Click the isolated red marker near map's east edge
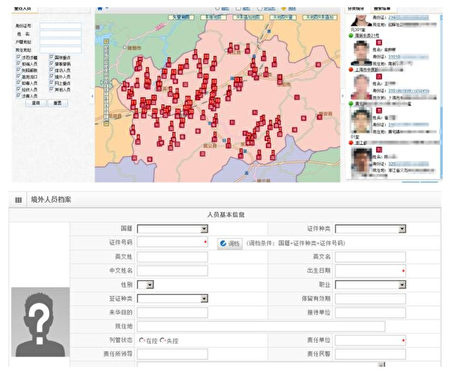 318,64
